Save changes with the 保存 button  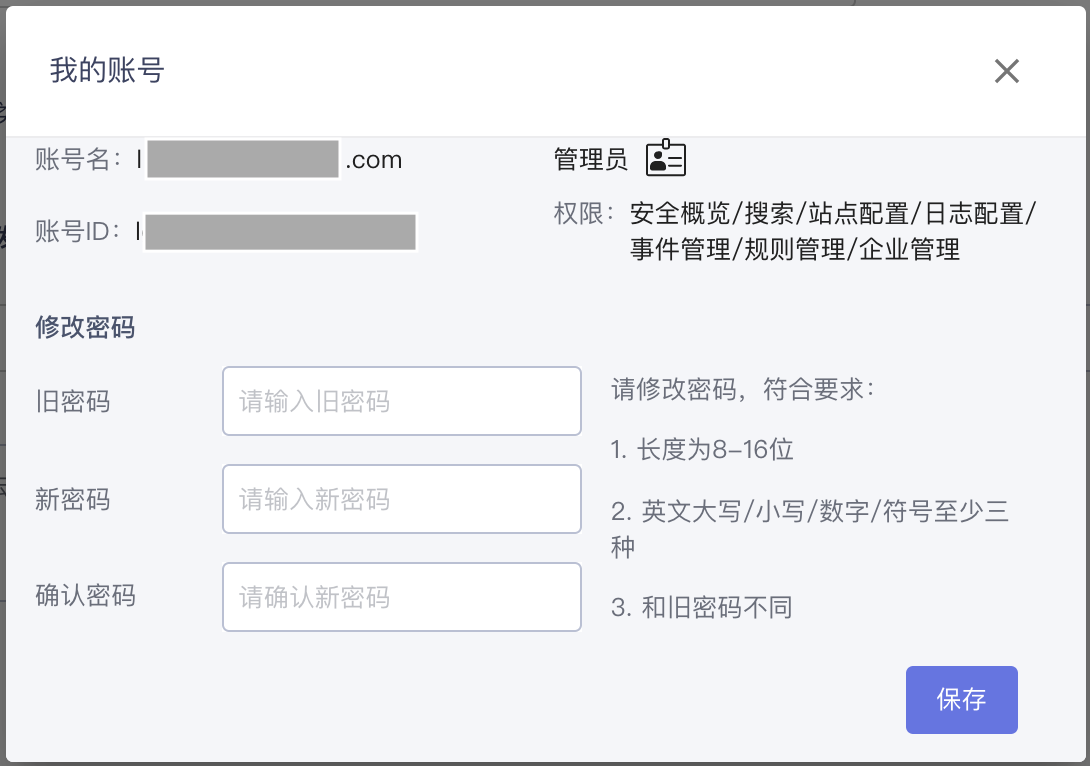(961, 699)
